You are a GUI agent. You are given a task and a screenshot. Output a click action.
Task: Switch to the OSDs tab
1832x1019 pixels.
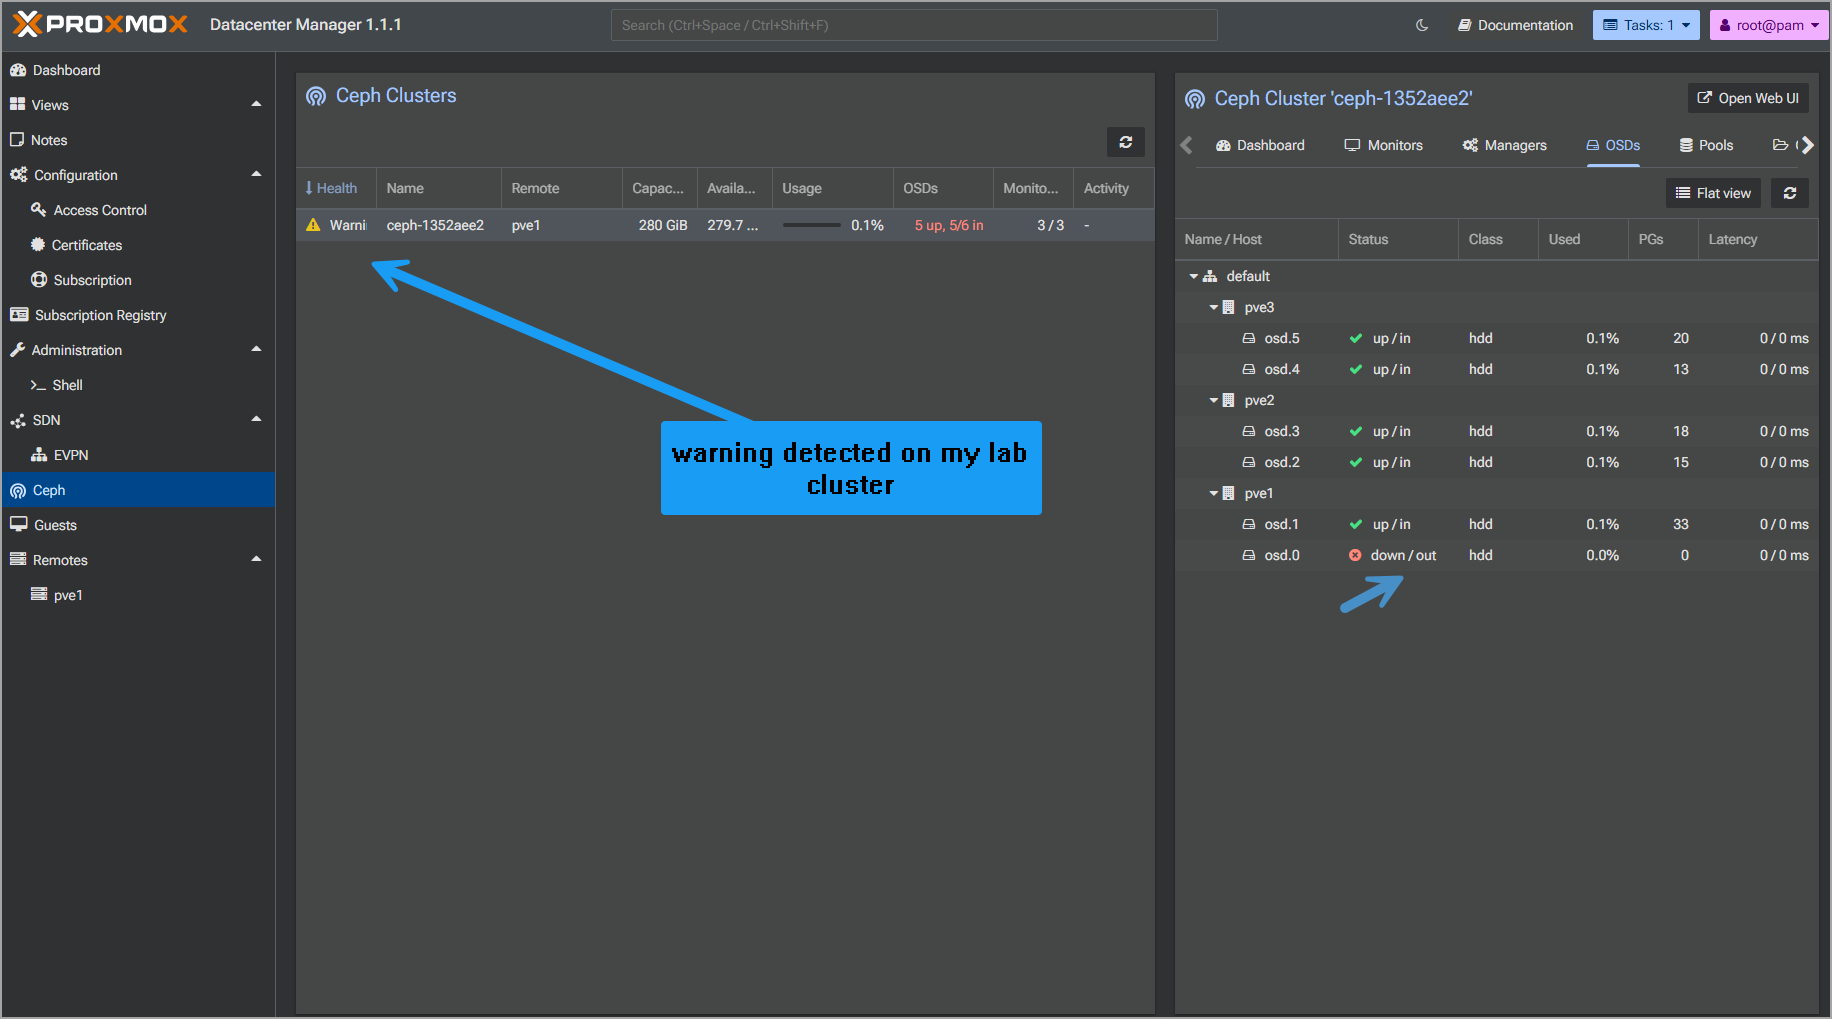pyautogui.click(x=1613, y=145)
